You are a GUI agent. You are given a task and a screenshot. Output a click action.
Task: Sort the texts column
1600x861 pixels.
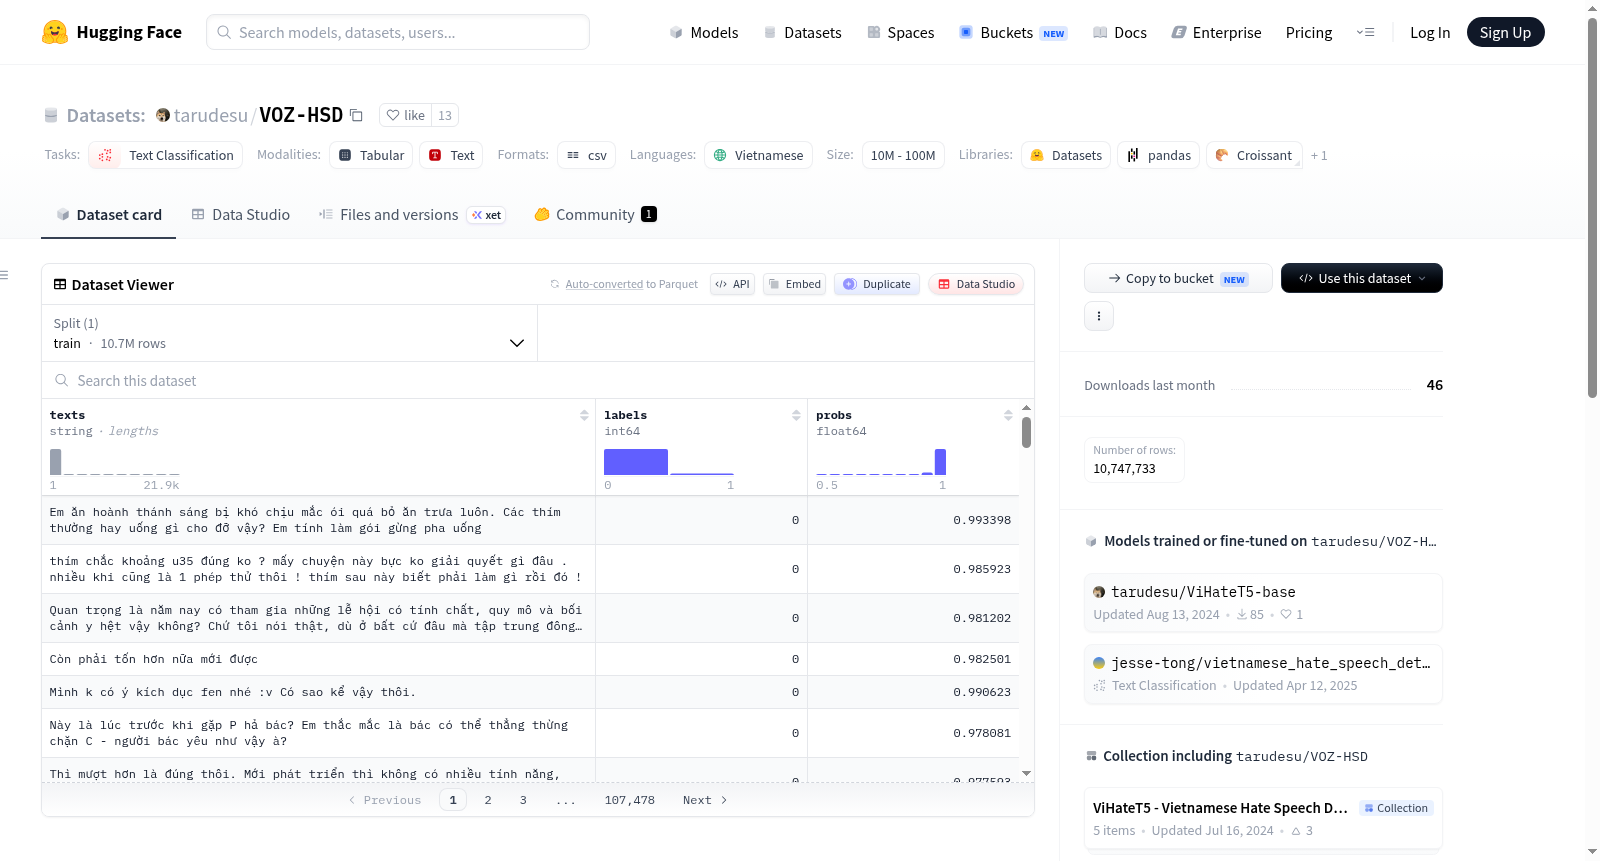point(584,415)
